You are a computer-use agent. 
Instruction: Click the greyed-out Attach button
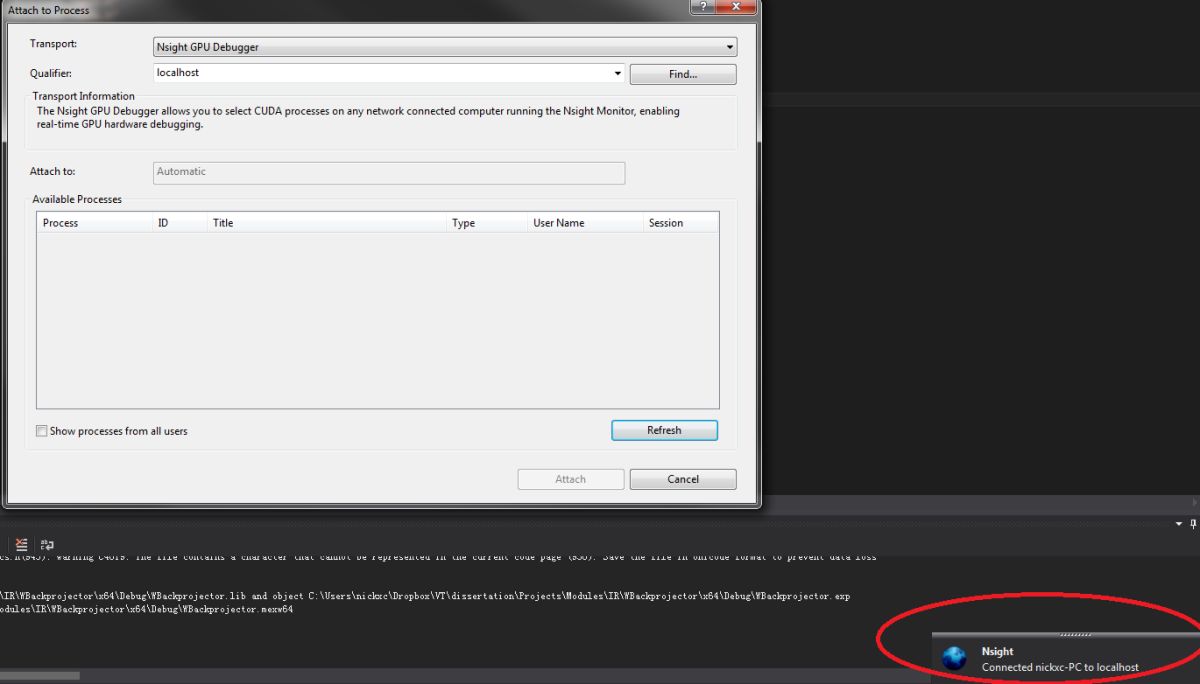coord(571,479)
